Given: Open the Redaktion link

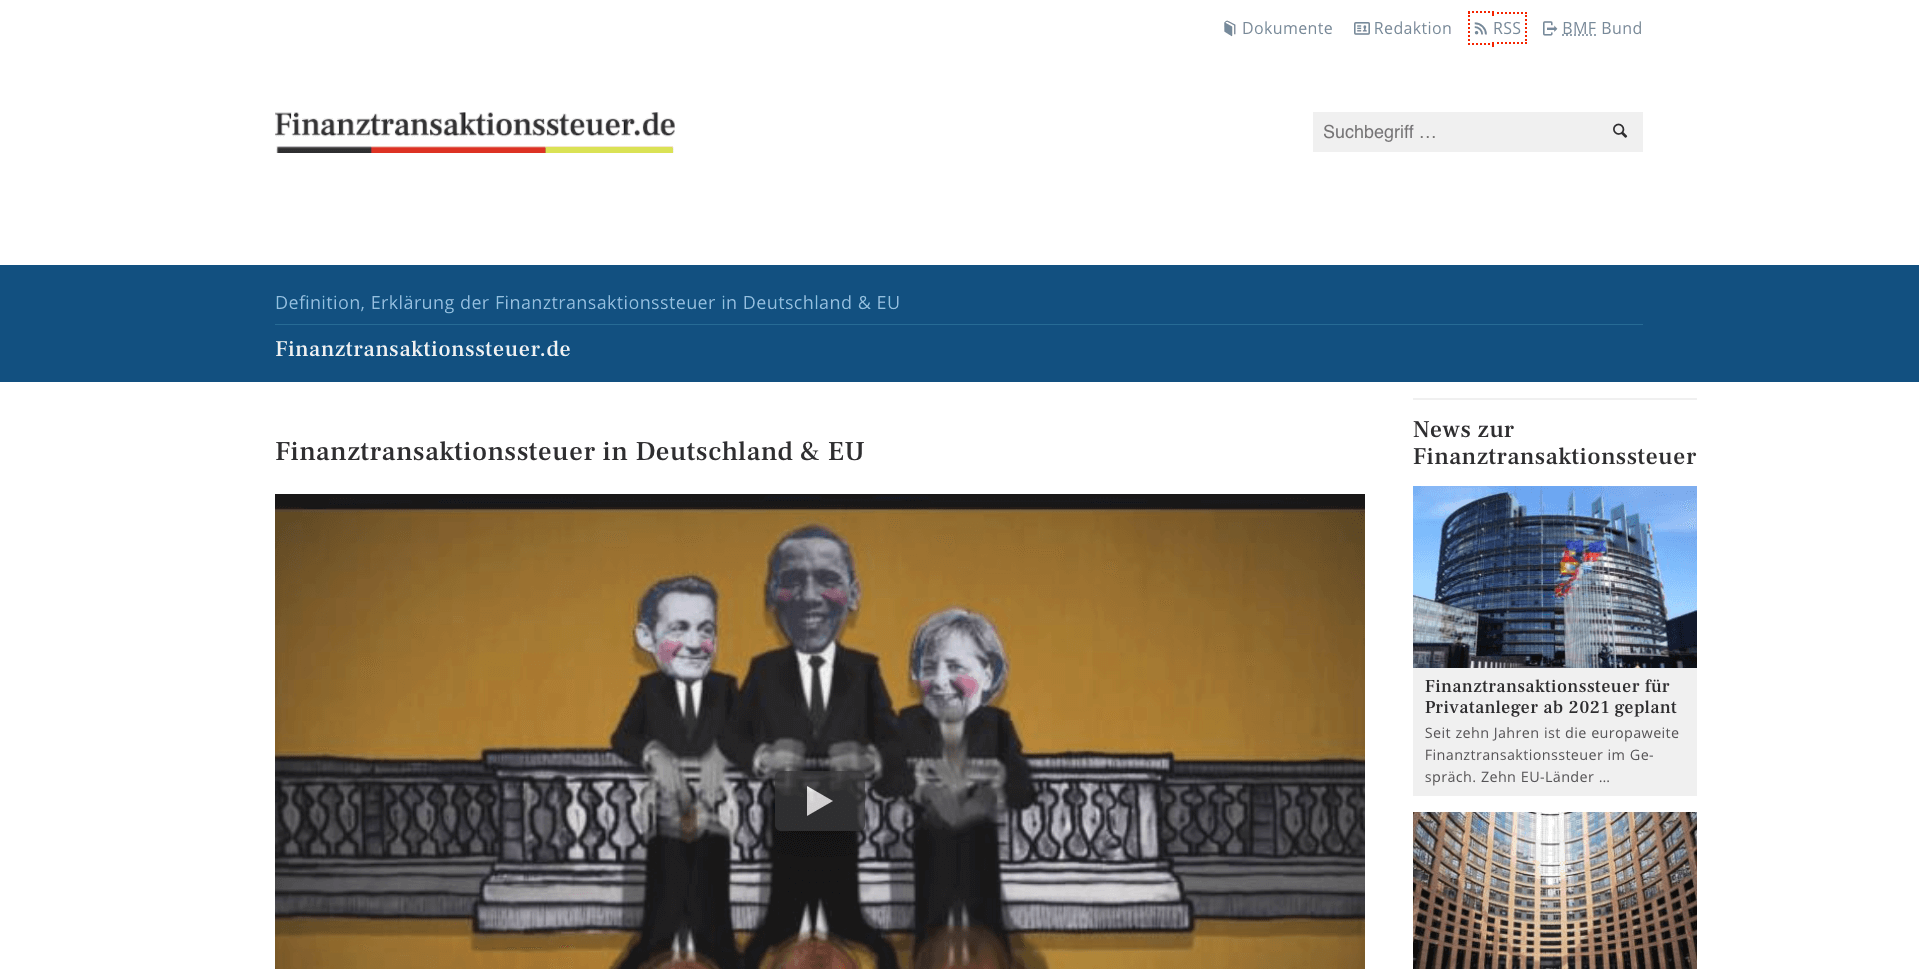Looking at the screenshot, I should point(1402,28).
